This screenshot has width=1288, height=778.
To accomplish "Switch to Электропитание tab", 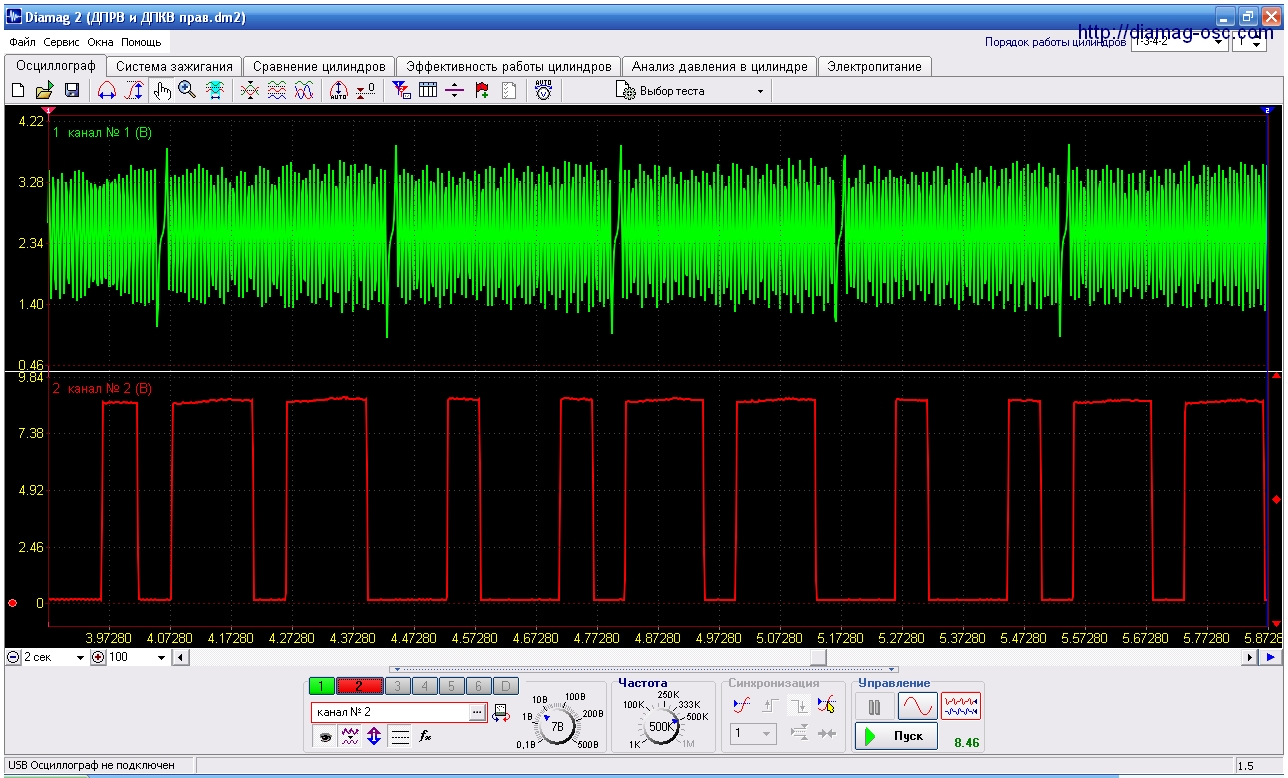I will tap(875, 66).
